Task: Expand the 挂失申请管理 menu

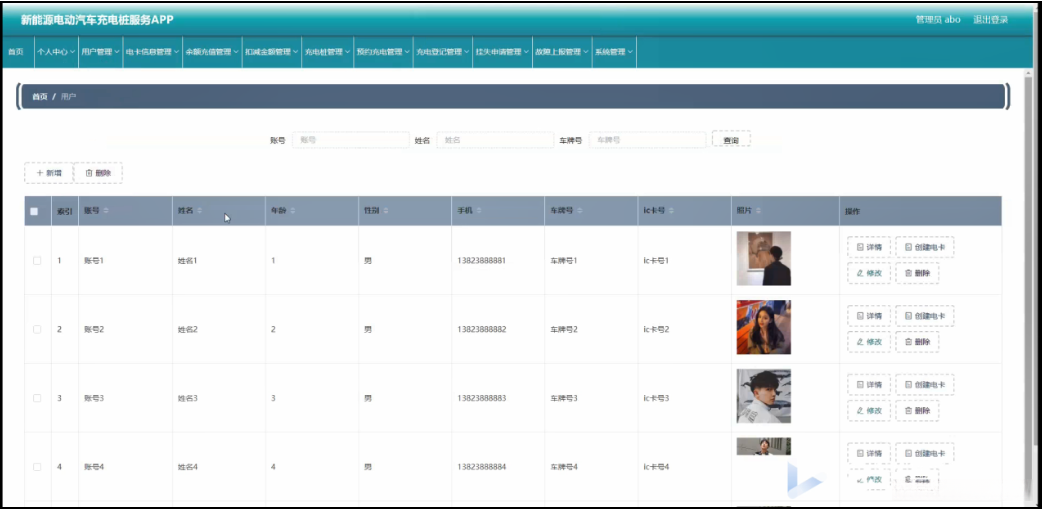Action: (x=502, y=51)
